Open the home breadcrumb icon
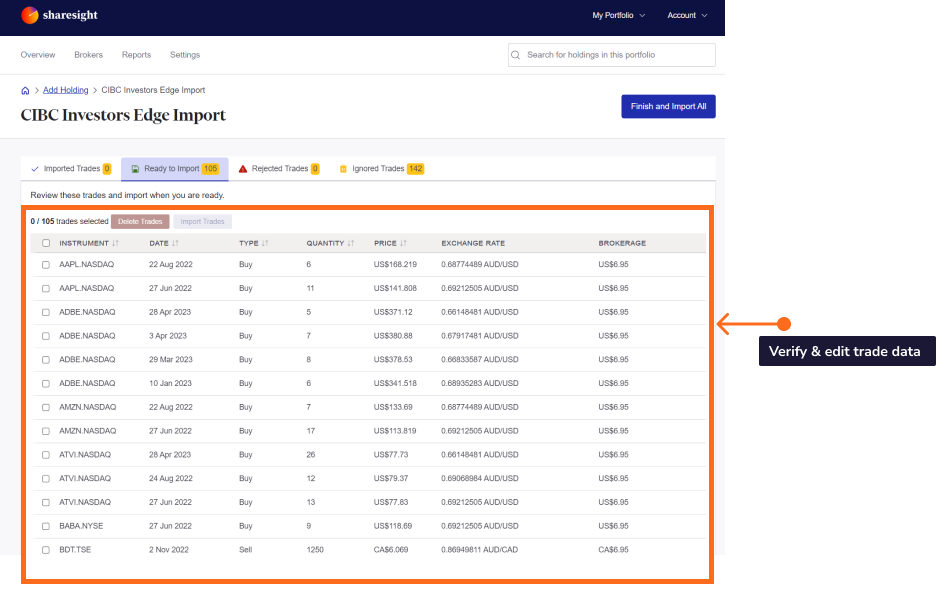This screenshot has width=946, height=592. [25, 91]
